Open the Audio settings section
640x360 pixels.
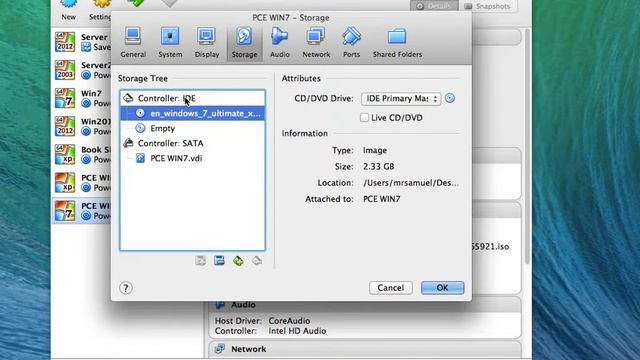coord(280,42)
